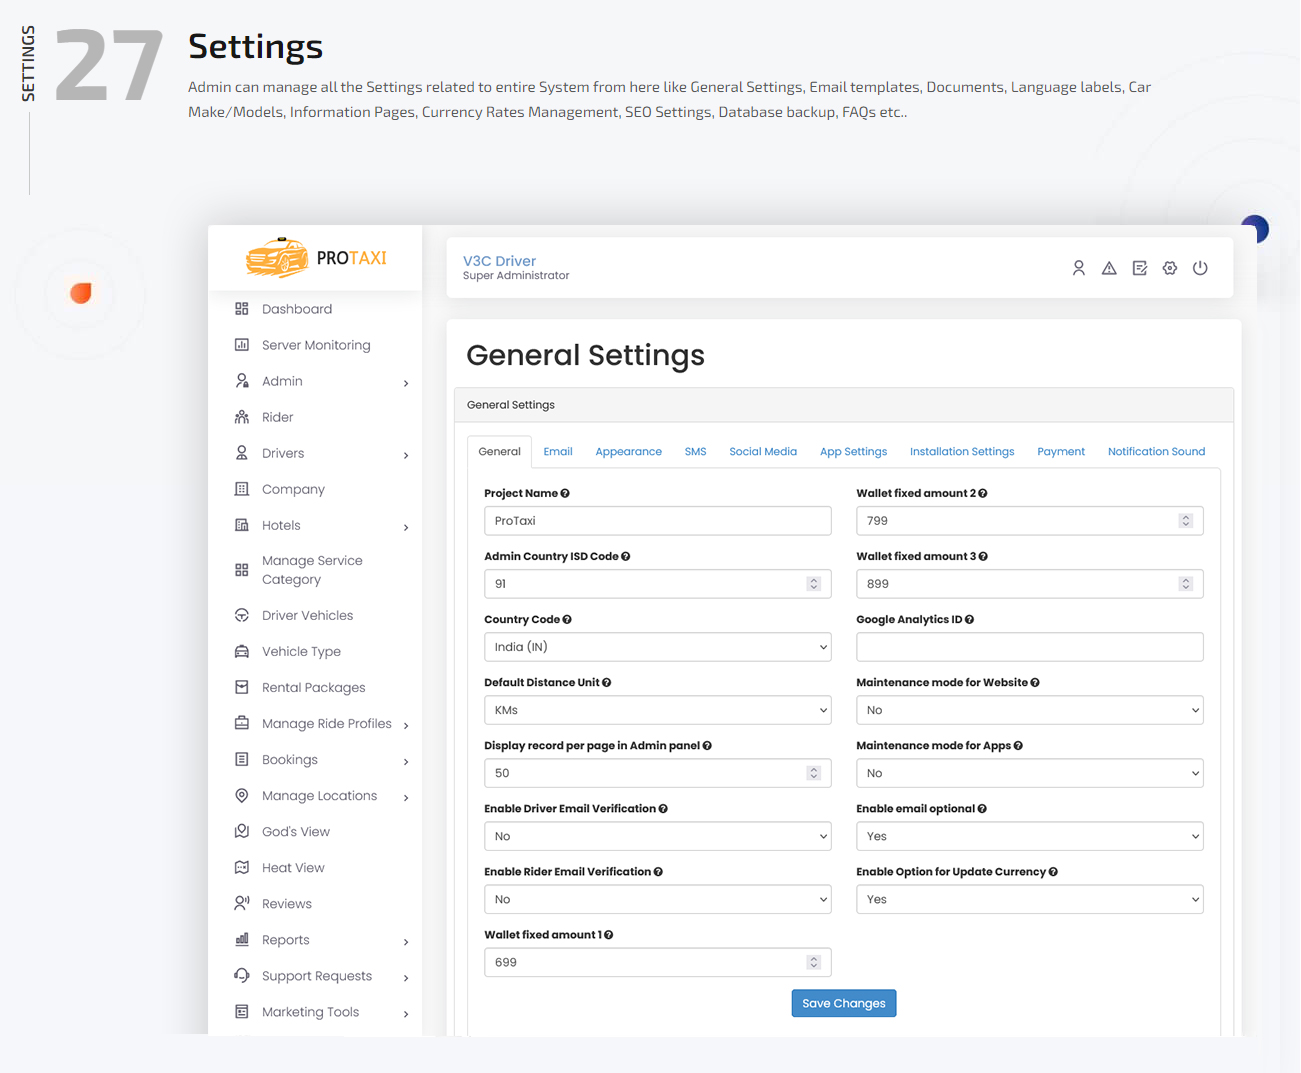
Task: Click the Wallet fixed amount 2 field
Action: click(1030, 521)
